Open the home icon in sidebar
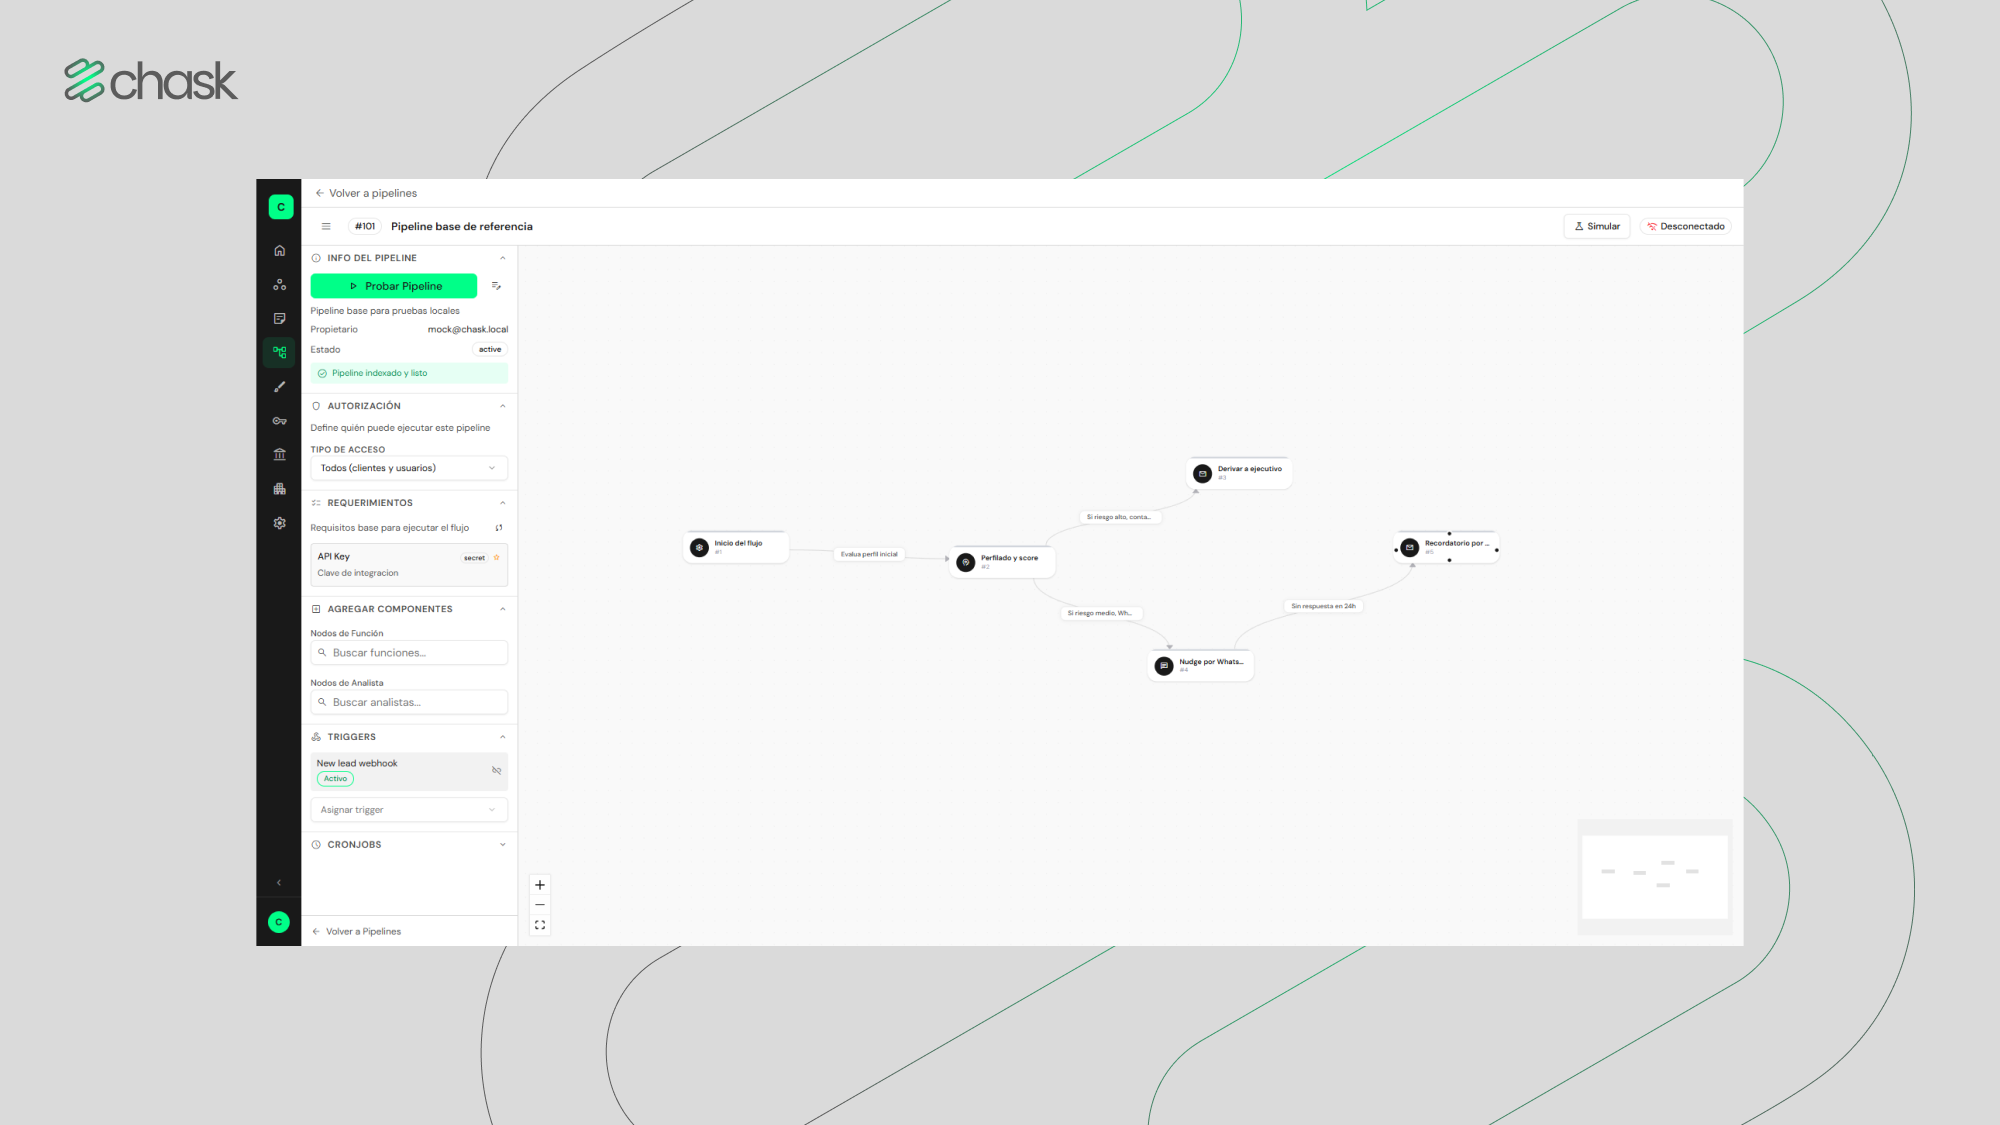 (x=279, y=251)
